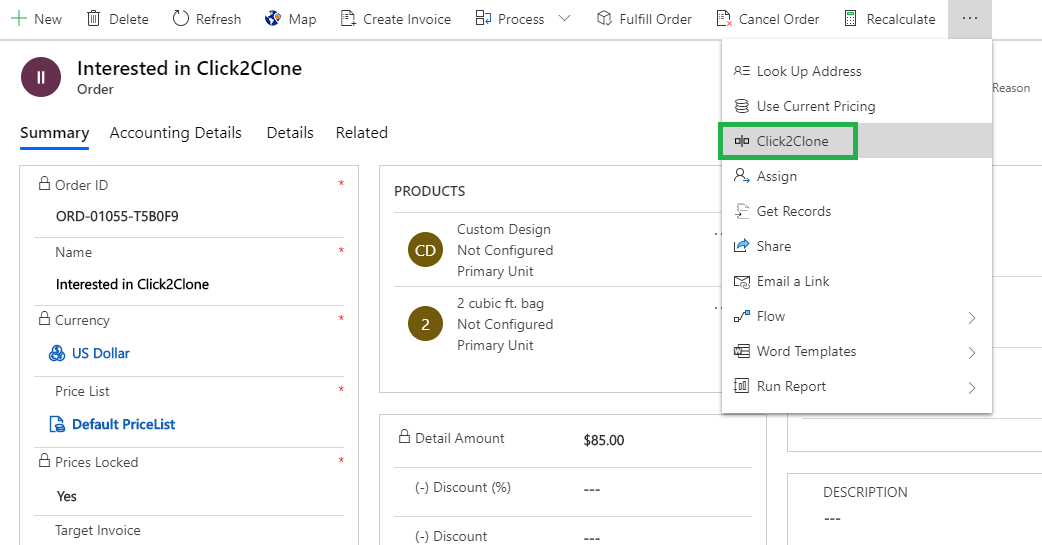Open the US Dollar currency link

100,353
